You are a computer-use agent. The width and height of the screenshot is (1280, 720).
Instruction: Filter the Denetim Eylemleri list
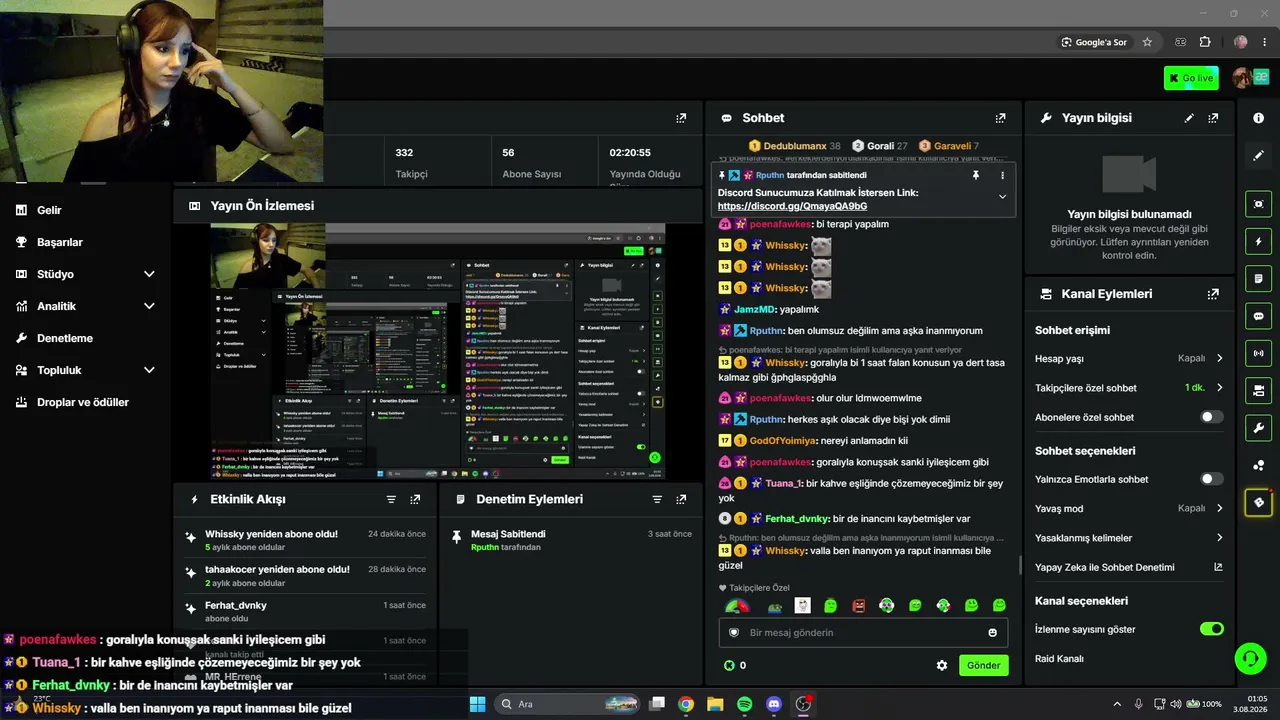pos(657,499)
